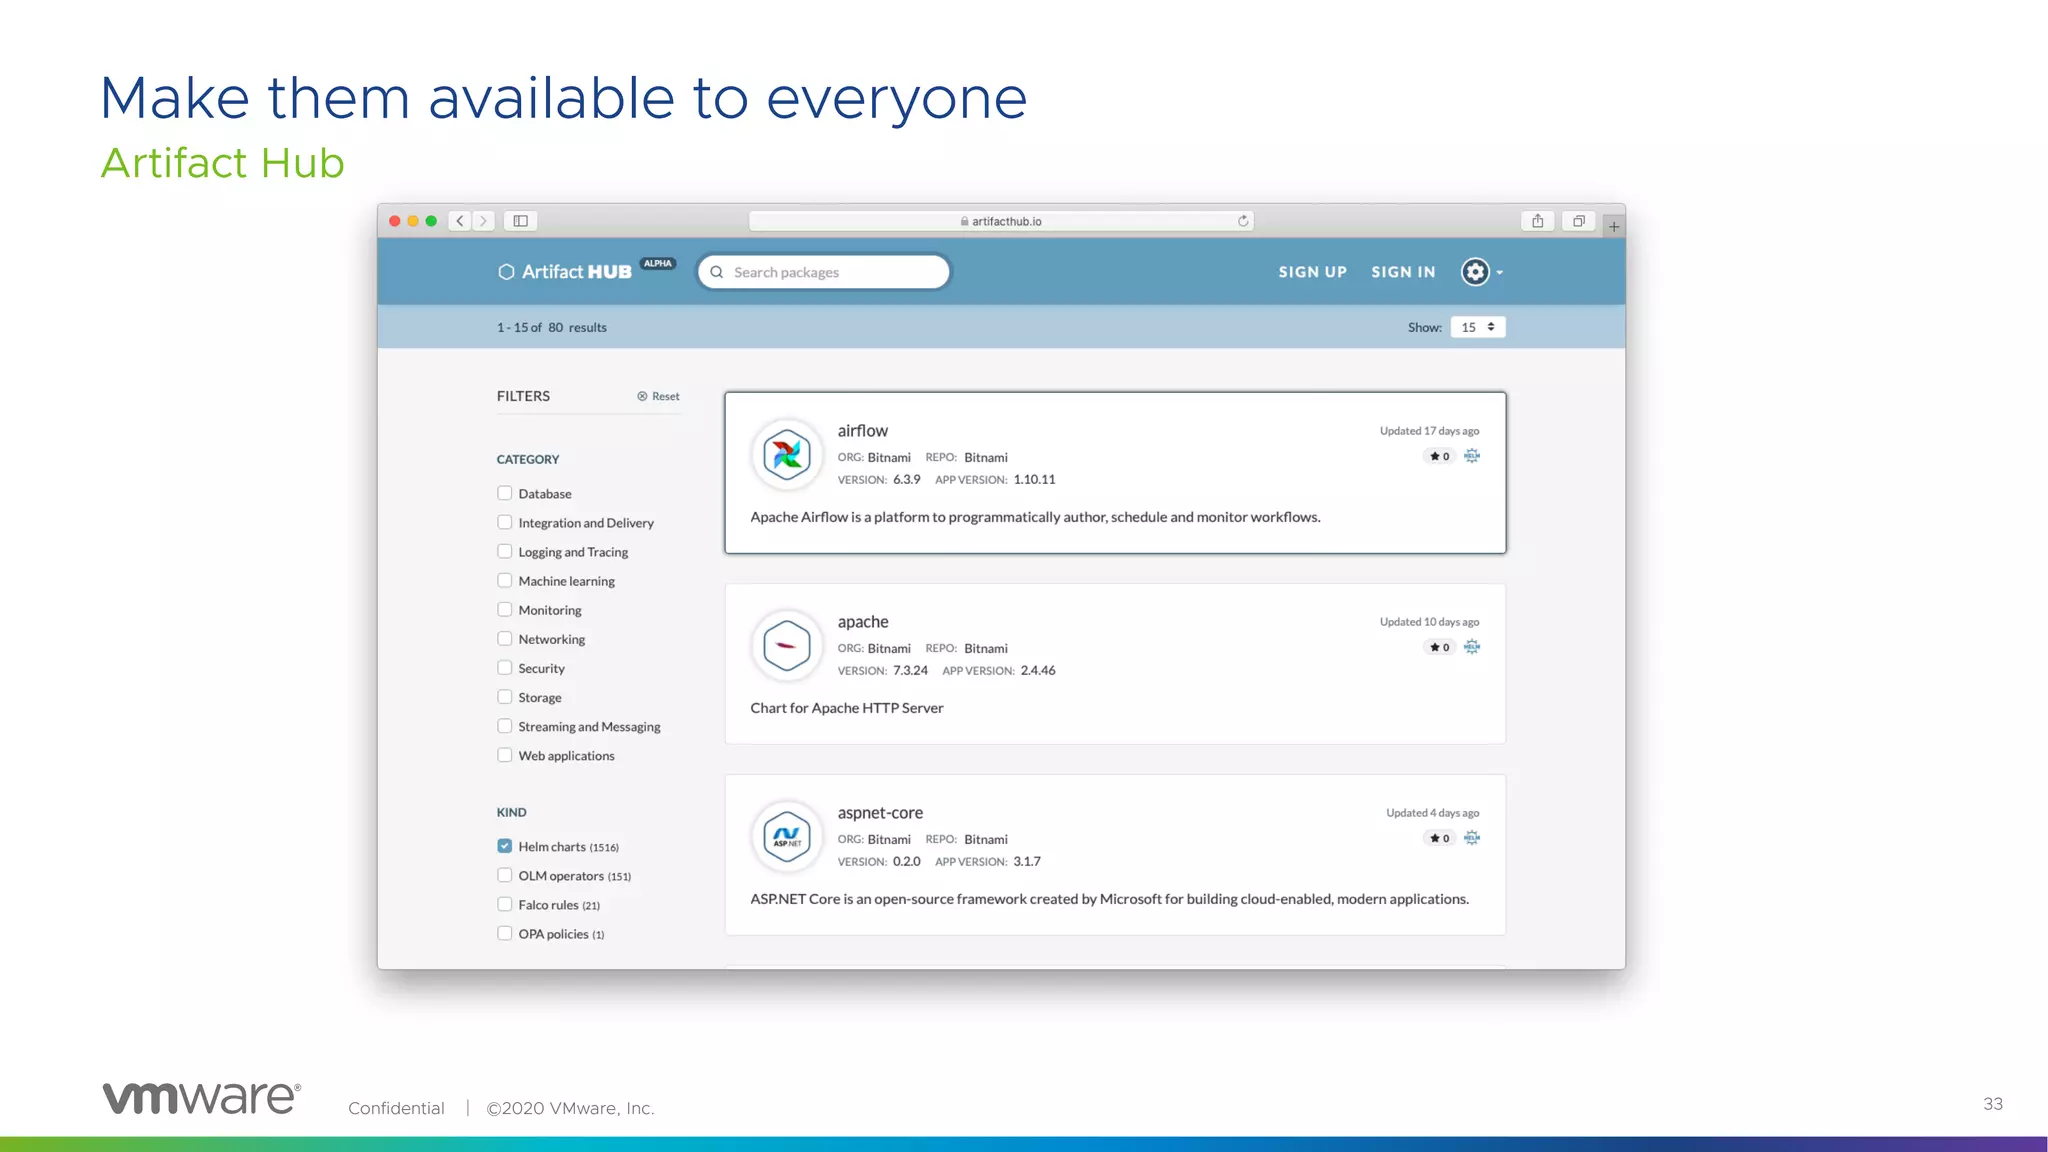The height and width of the screenshot is (1152, 2048).
Task: Enable Machine learning filter
Action: pyautogui.click(x=505, y=580)
